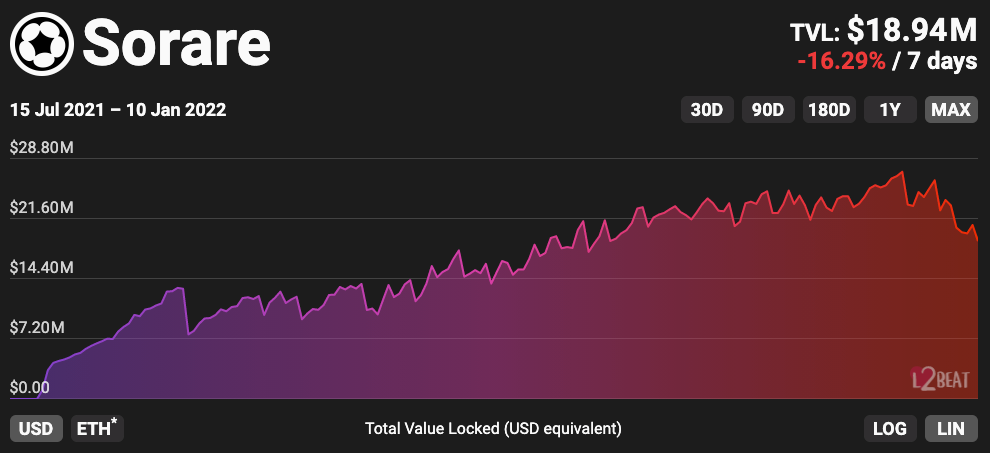Image resolution: width=990 pixels, height=453 pixels.
Task: Click the Total Value Locked caption
Action: click(493, 428)
